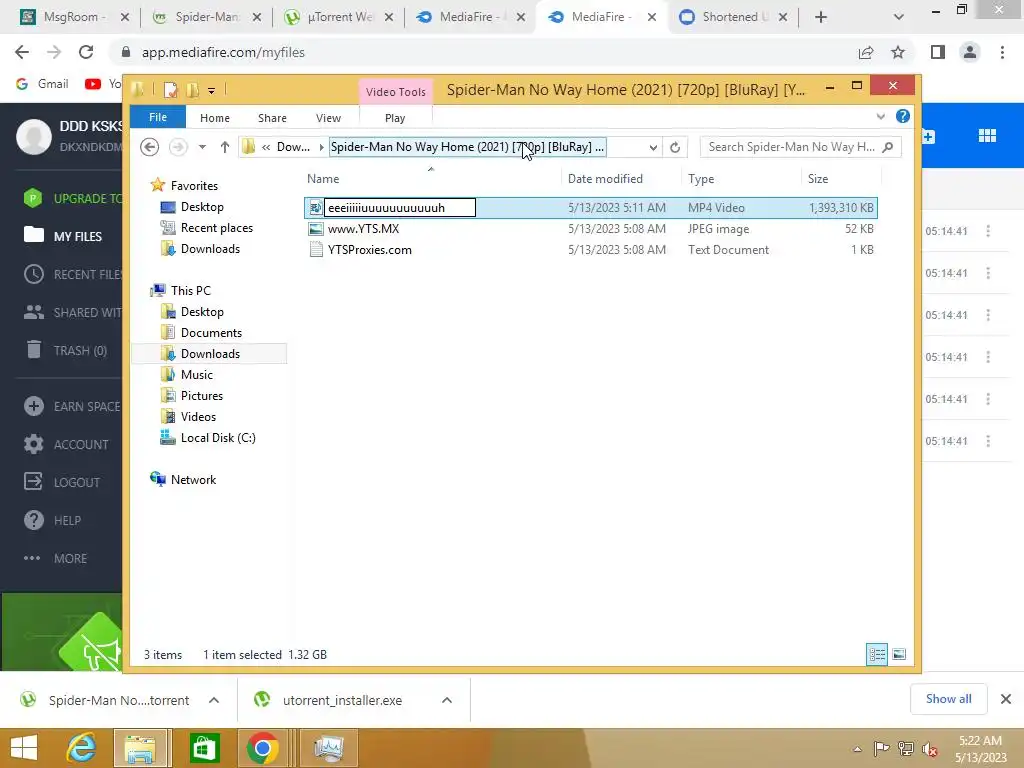The width and height of the screenshot is (1024, 768).
Task: Open the File ribbon tab in Explorer
Action: click(158, 118)
